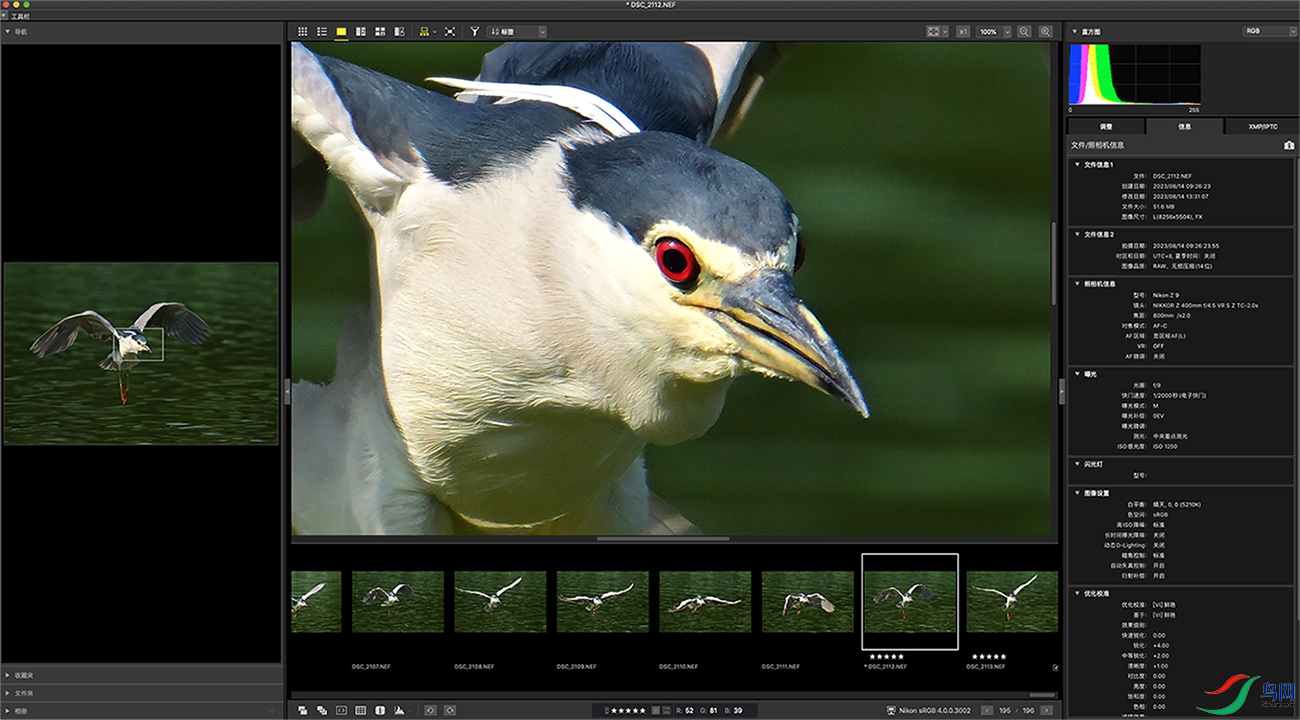Open the 100% zoom level dropdown
The width and height of the screenshot is (1300, 720).
[x=993, y=32]
